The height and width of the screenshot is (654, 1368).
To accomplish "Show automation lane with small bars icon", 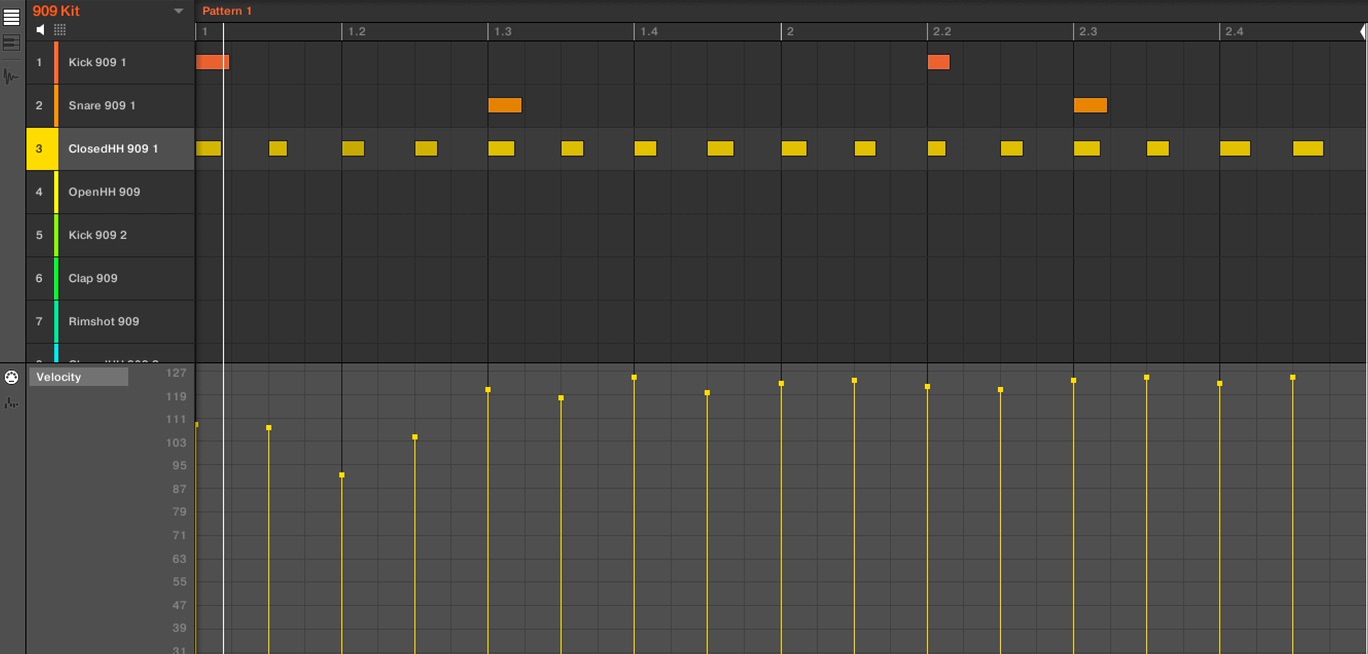I will click(11, 403).
